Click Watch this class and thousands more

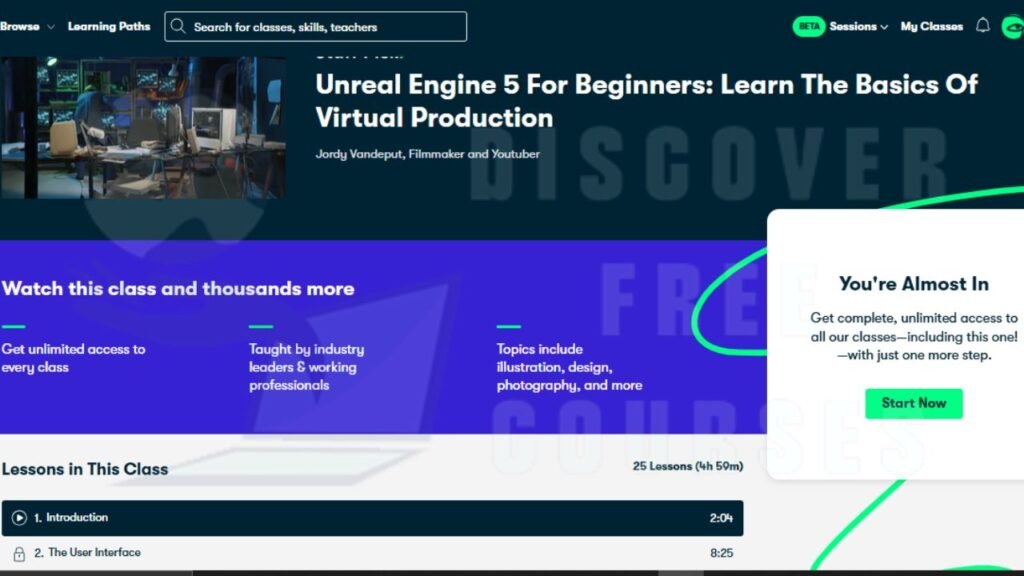tap(178, 289)
